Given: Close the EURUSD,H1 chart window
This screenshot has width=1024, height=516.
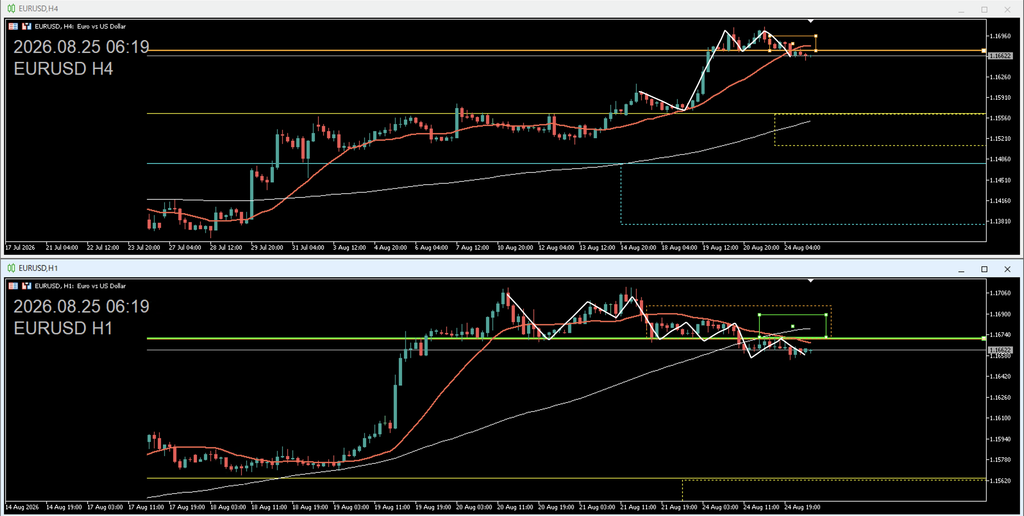Looking at the screenshot, I should pos(1007,269).
